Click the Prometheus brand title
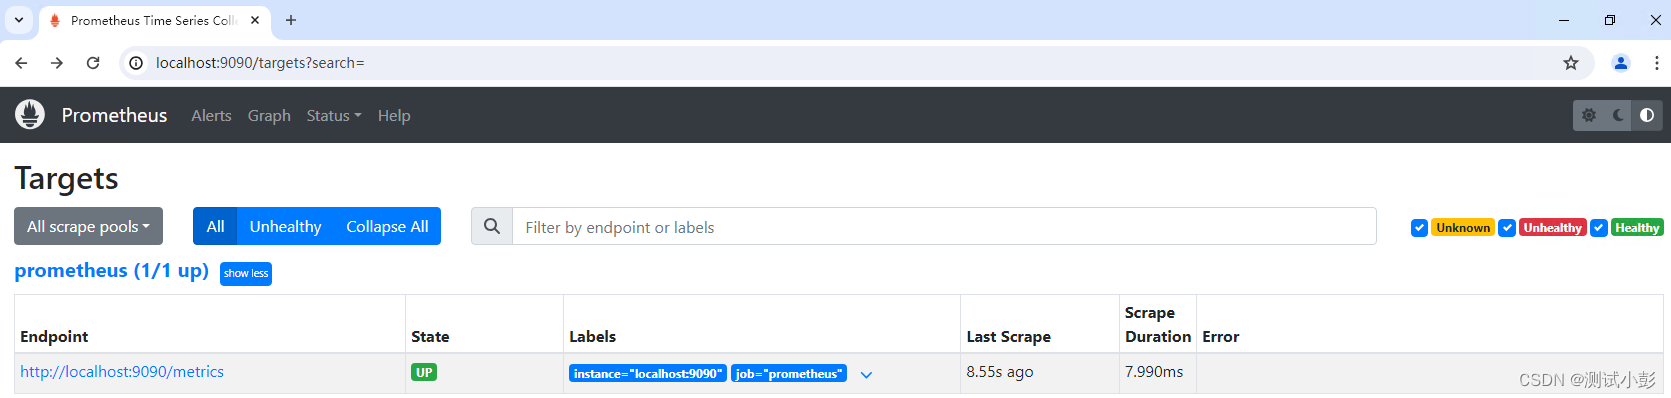1671x398 pixels. click(x=114, y=115)
